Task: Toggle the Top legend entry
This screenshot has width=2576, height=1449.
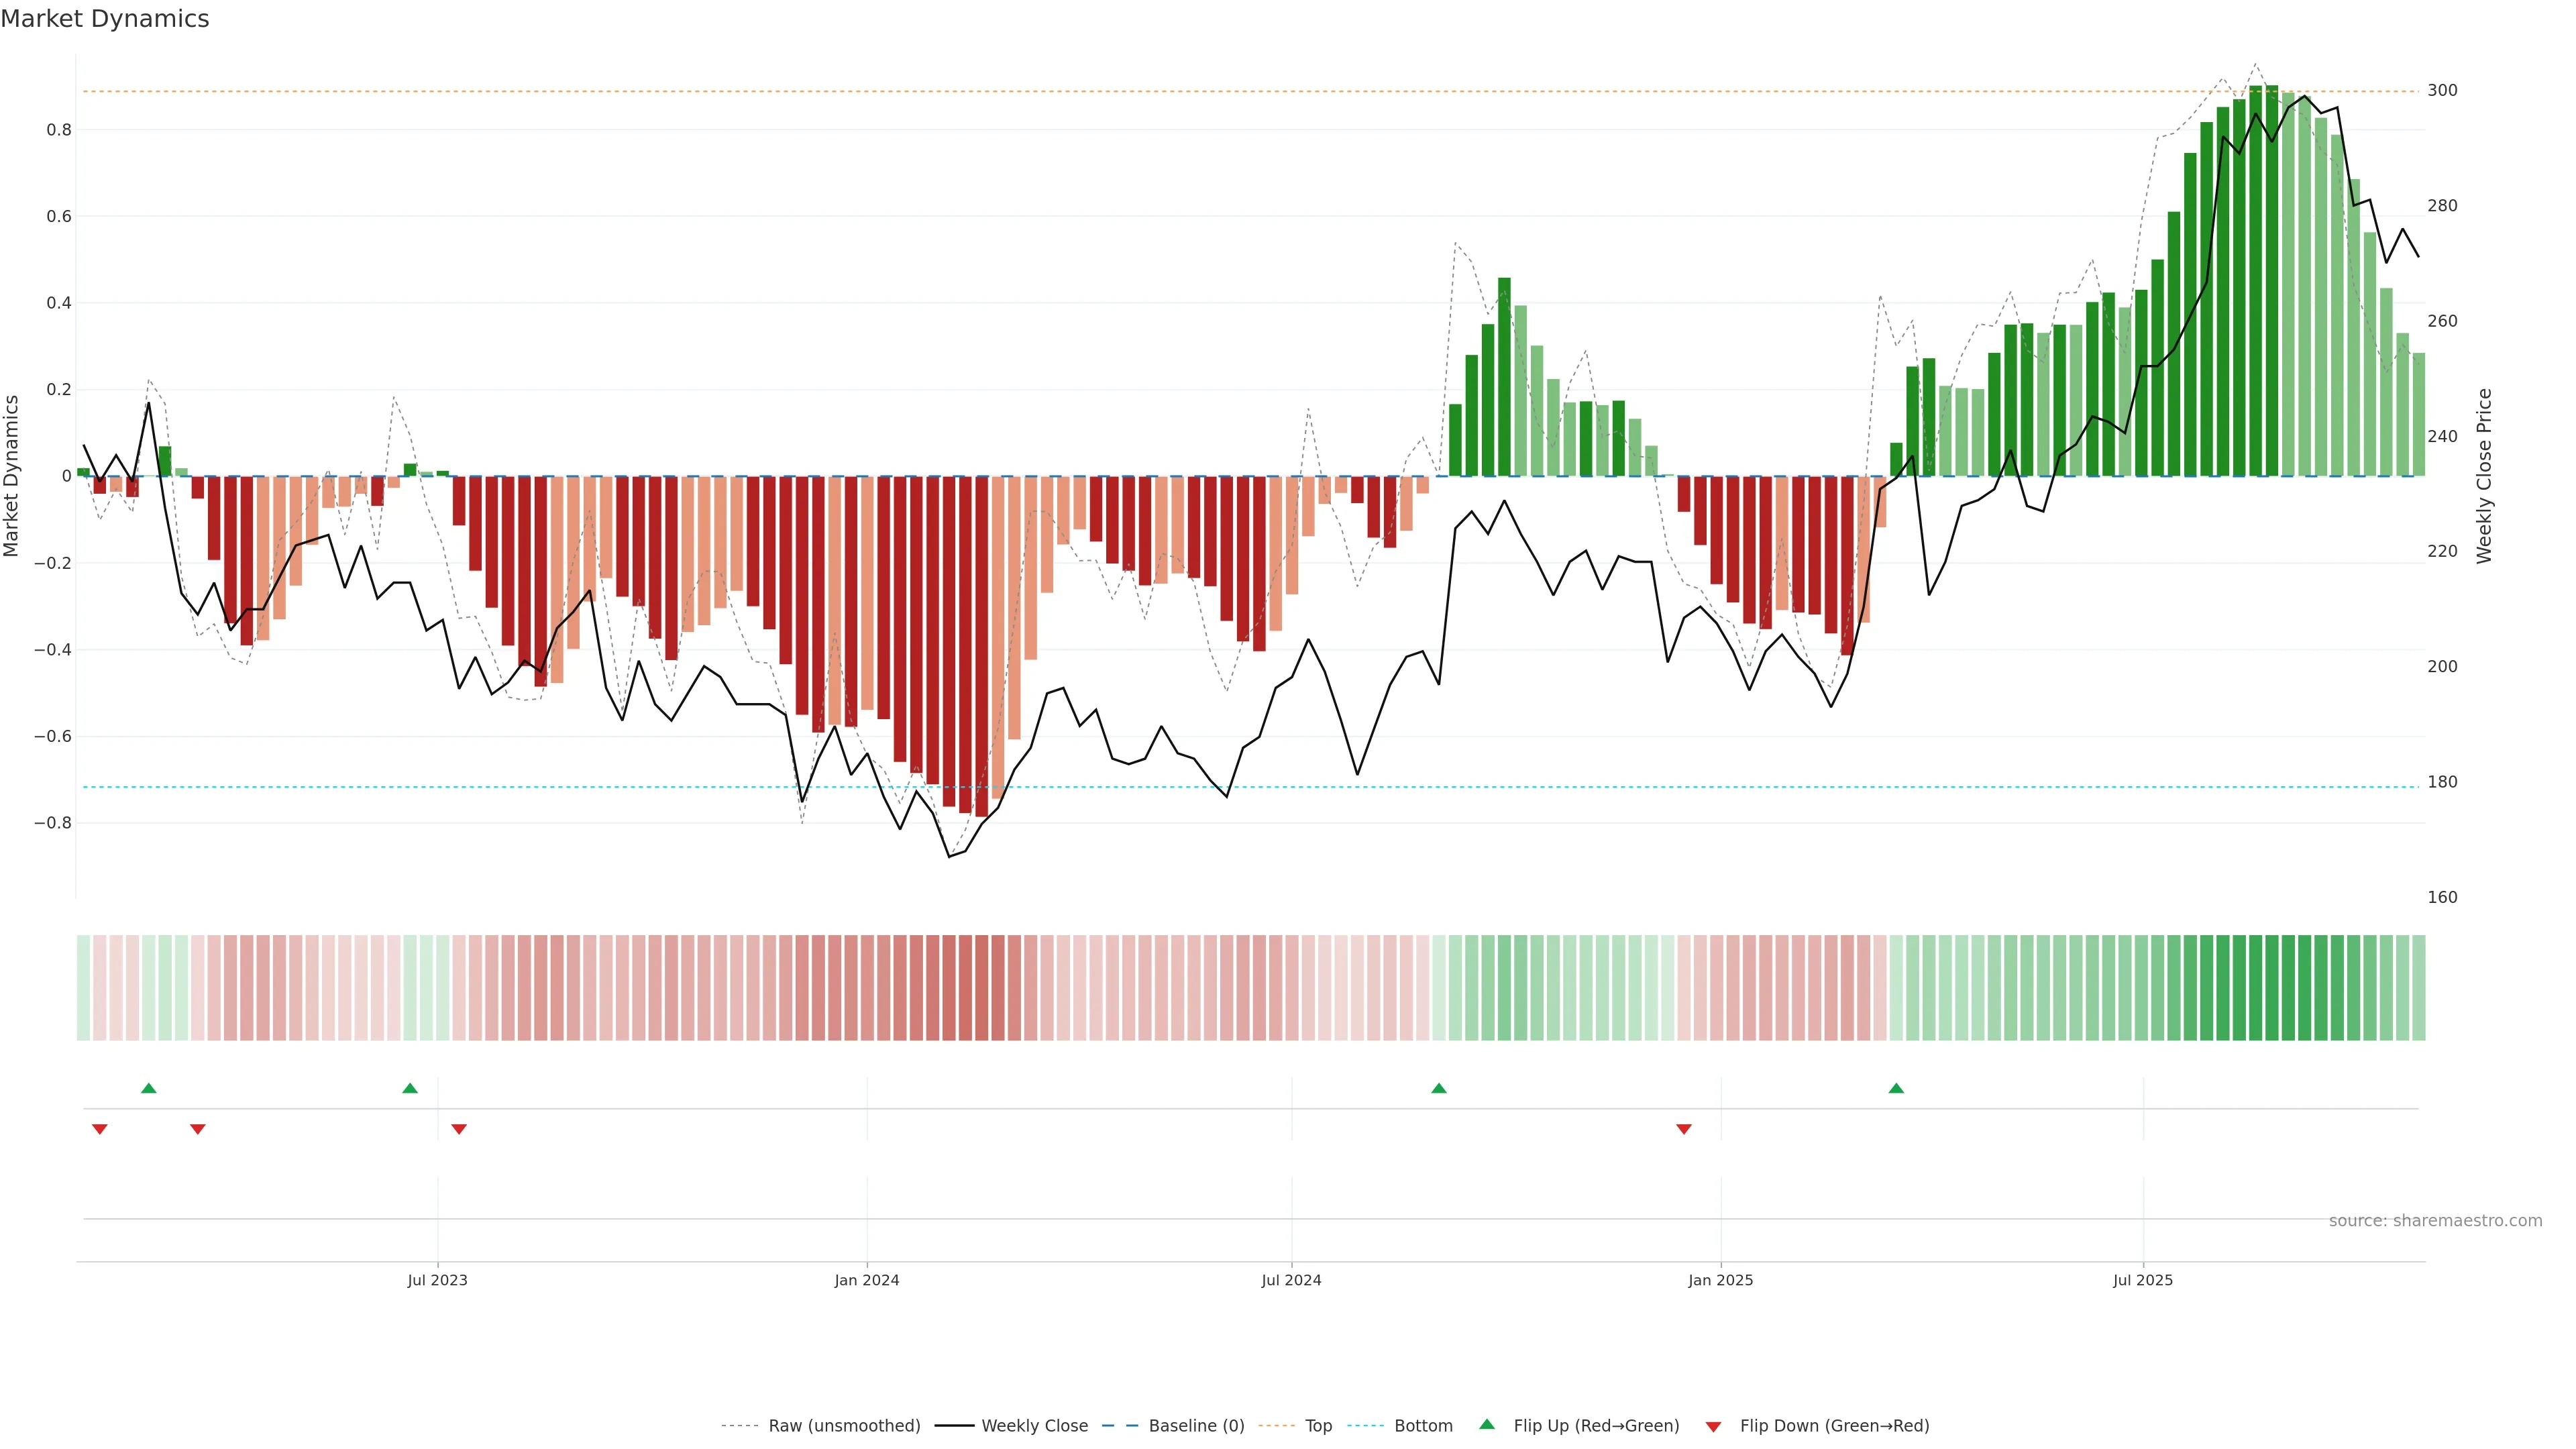Action: click(1318, 1426)
